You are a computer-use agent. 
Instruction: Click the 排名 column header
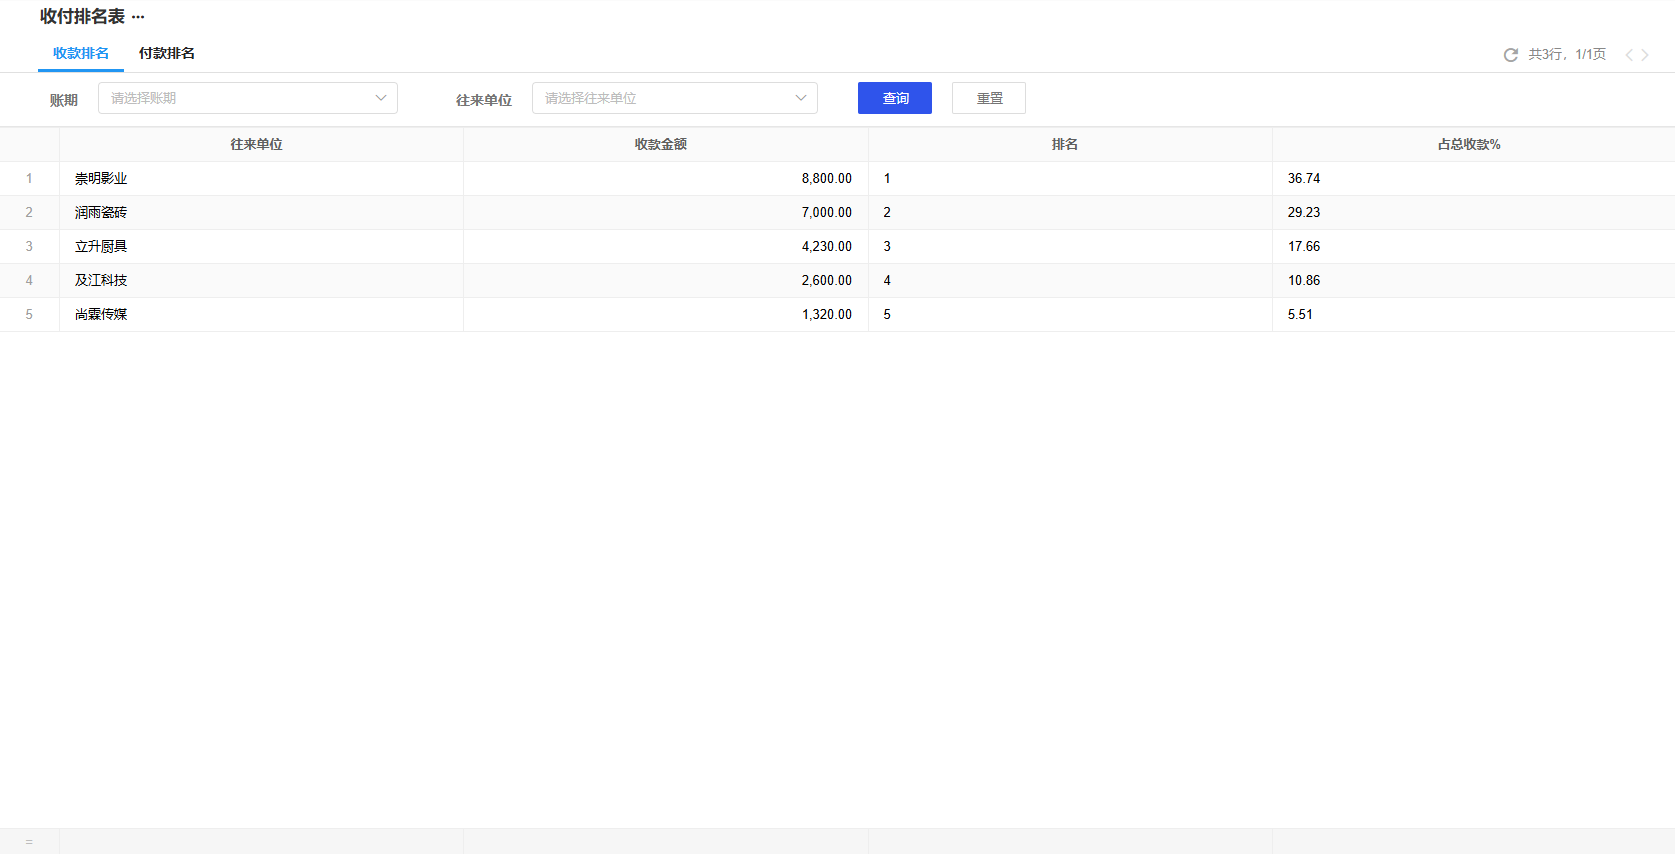(1065, 145)
